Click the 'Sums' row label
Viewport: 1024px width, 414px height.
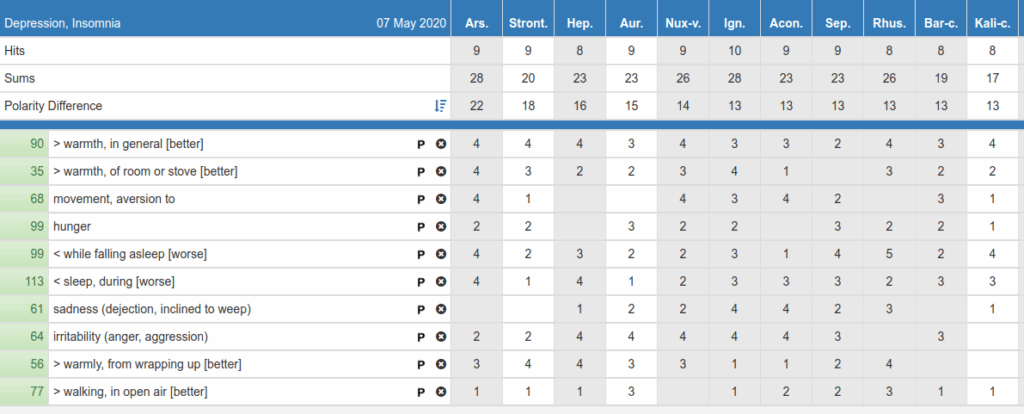pyautogui.click(x=19, y=77)
